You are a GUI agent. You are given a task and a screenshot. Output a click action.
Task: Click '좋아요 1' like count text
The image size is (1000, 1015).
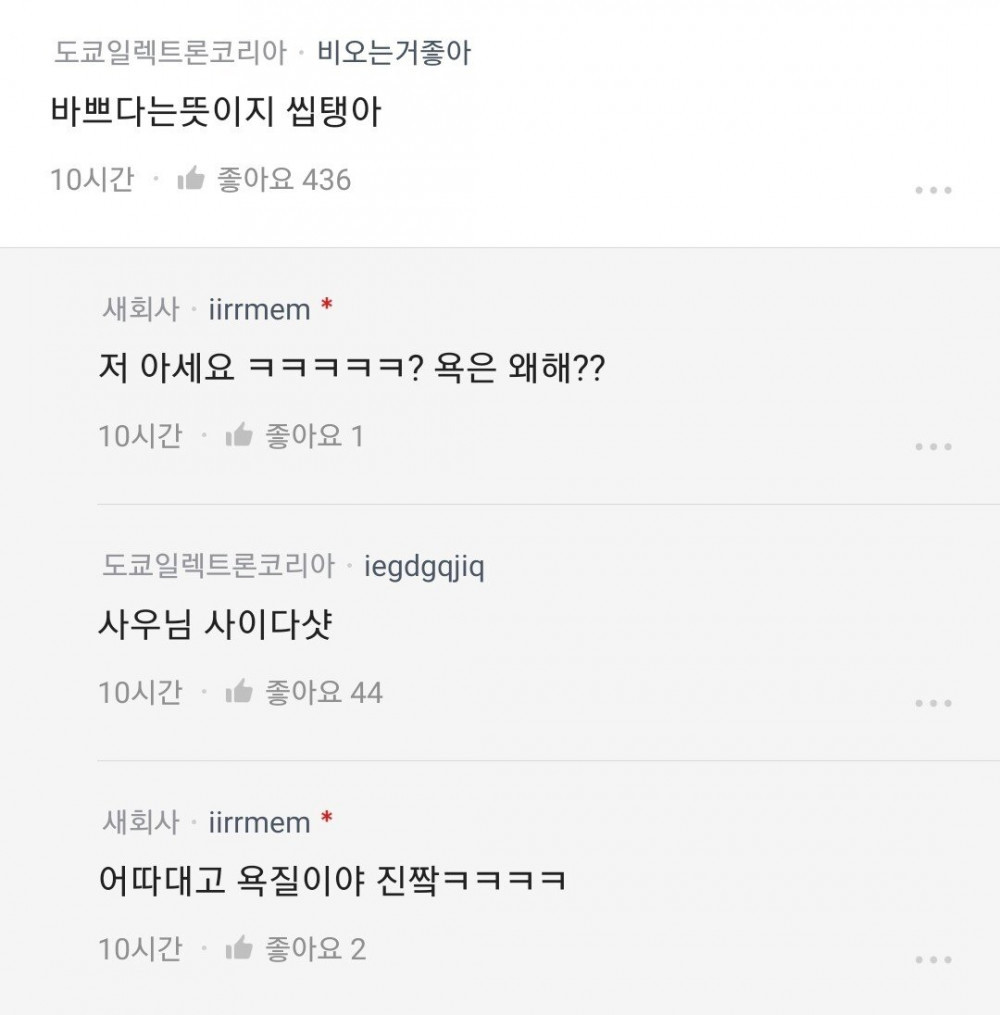pyautogui.click(x=314, y=436)
